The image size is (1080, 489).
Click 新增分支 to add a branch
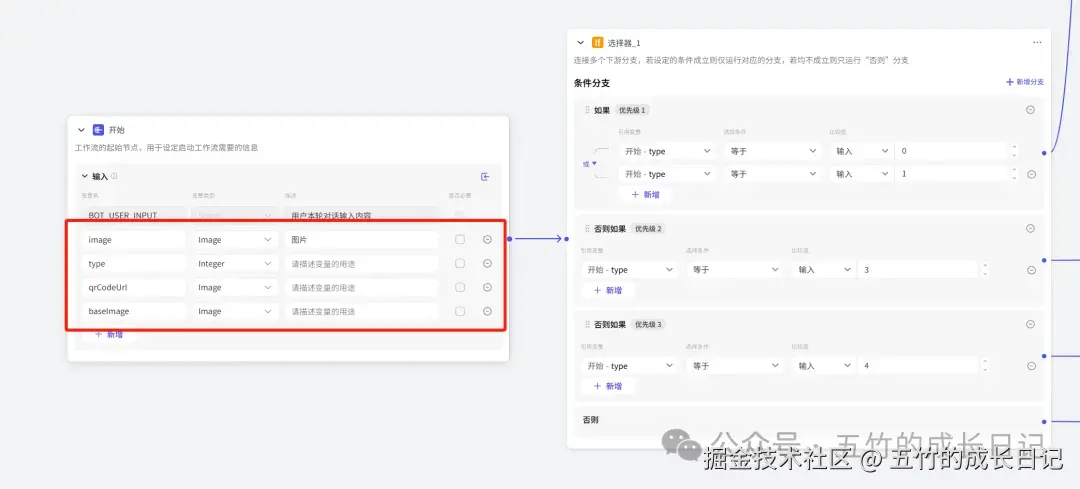tap(1025, 82)
